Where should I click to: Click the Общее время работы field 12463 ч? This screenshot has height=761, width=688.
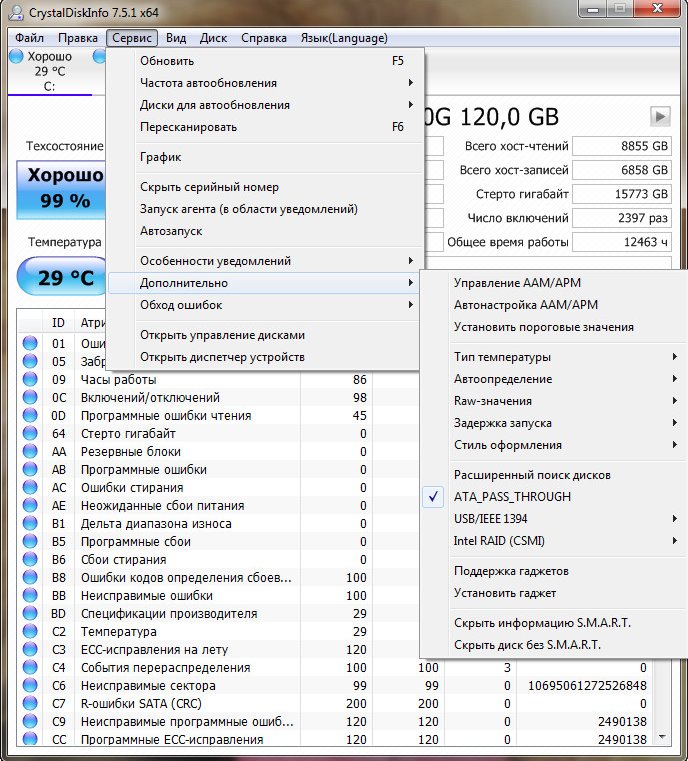pos(622,242)
